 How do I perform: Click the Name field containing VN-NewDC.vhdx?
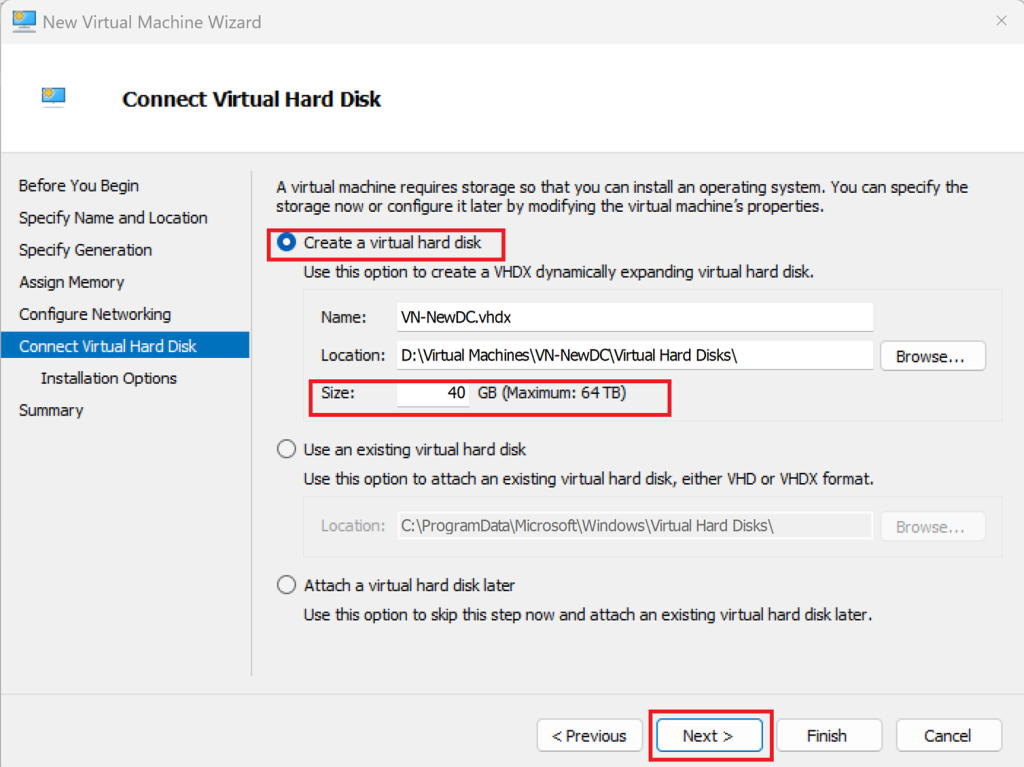pyautogui.click(x=634, y=317)
